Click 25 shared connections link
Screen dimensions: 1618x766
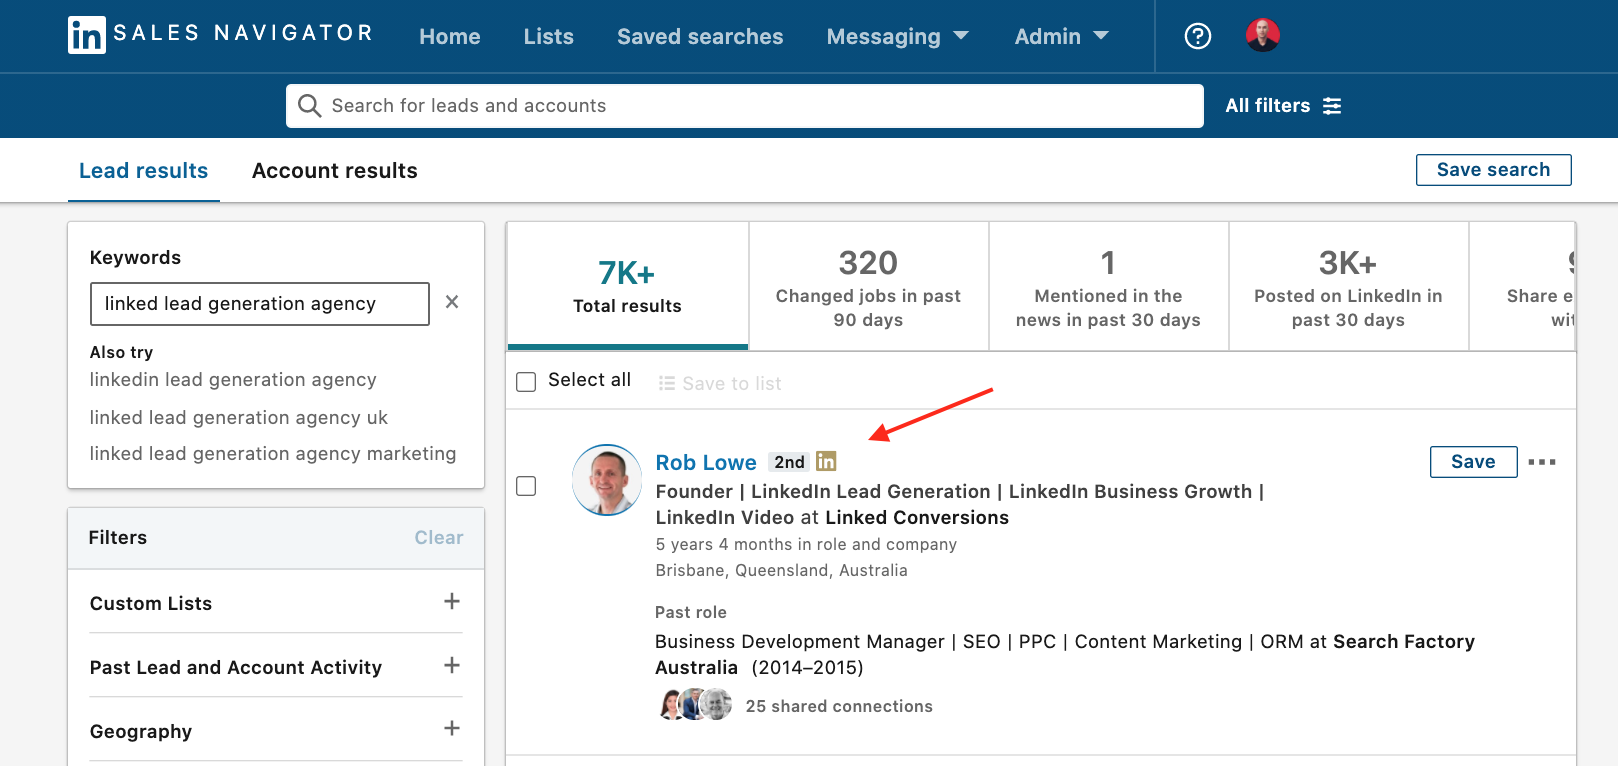click(839, 706)
